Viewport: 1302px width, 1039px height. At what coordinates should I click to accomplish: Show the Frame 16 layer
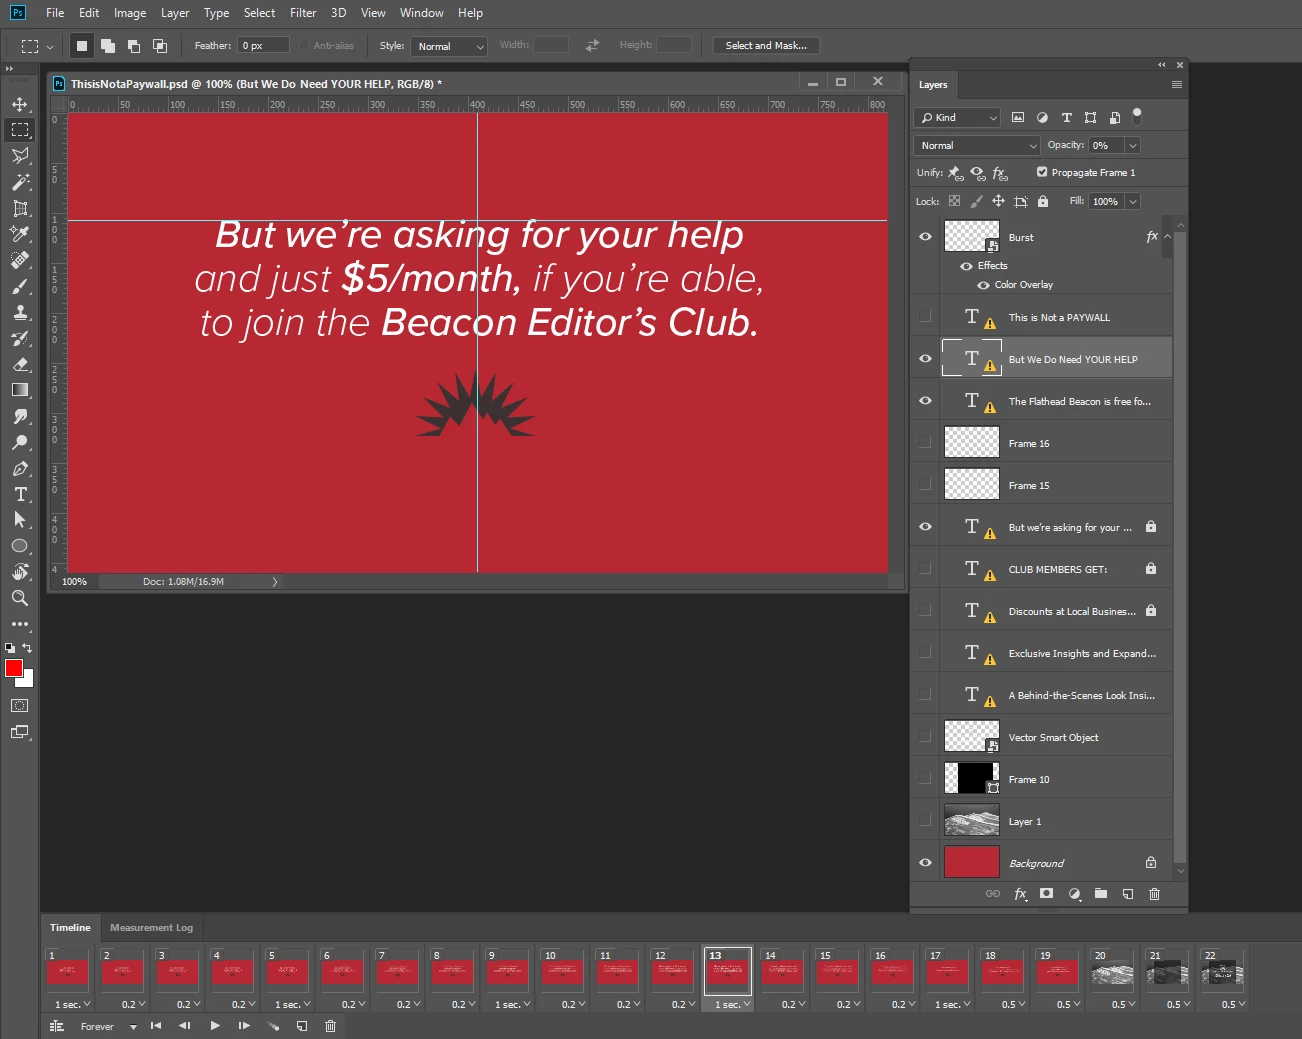point(925,442)
